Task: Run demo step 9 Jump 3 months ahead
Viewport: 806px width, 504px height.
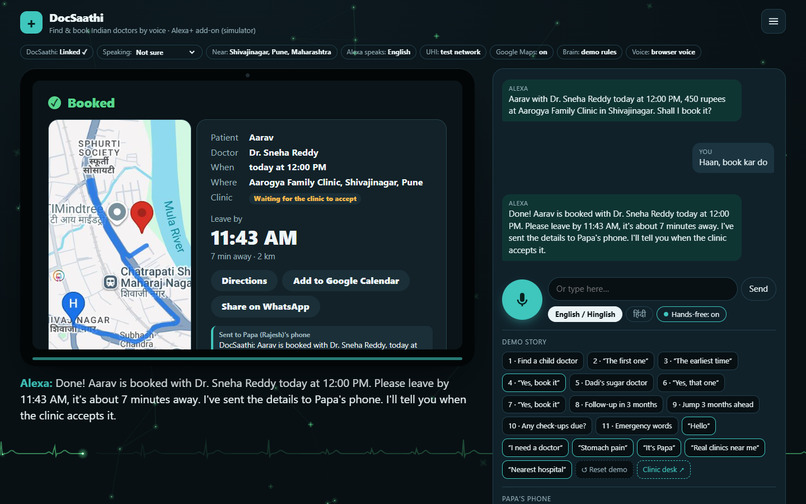Action: point(713,405)
